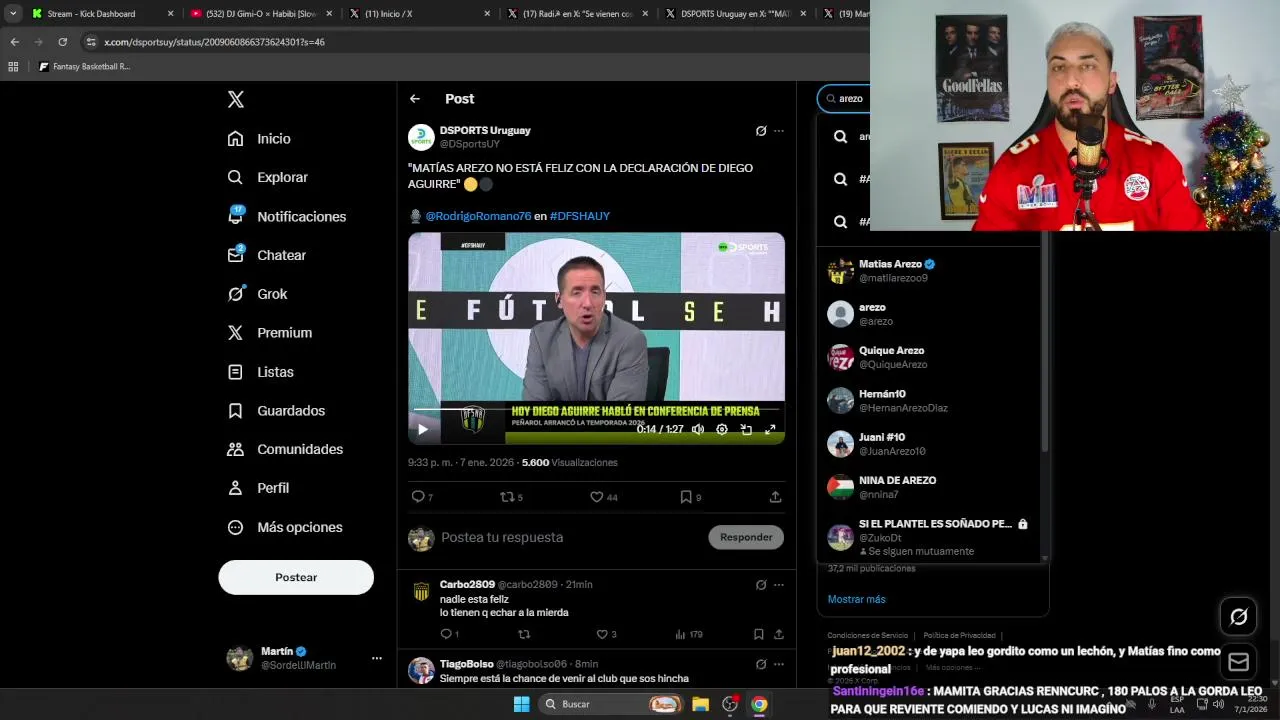Open Perfil page
Viewport: 1280px width, 720px height.
coord(258,488)
